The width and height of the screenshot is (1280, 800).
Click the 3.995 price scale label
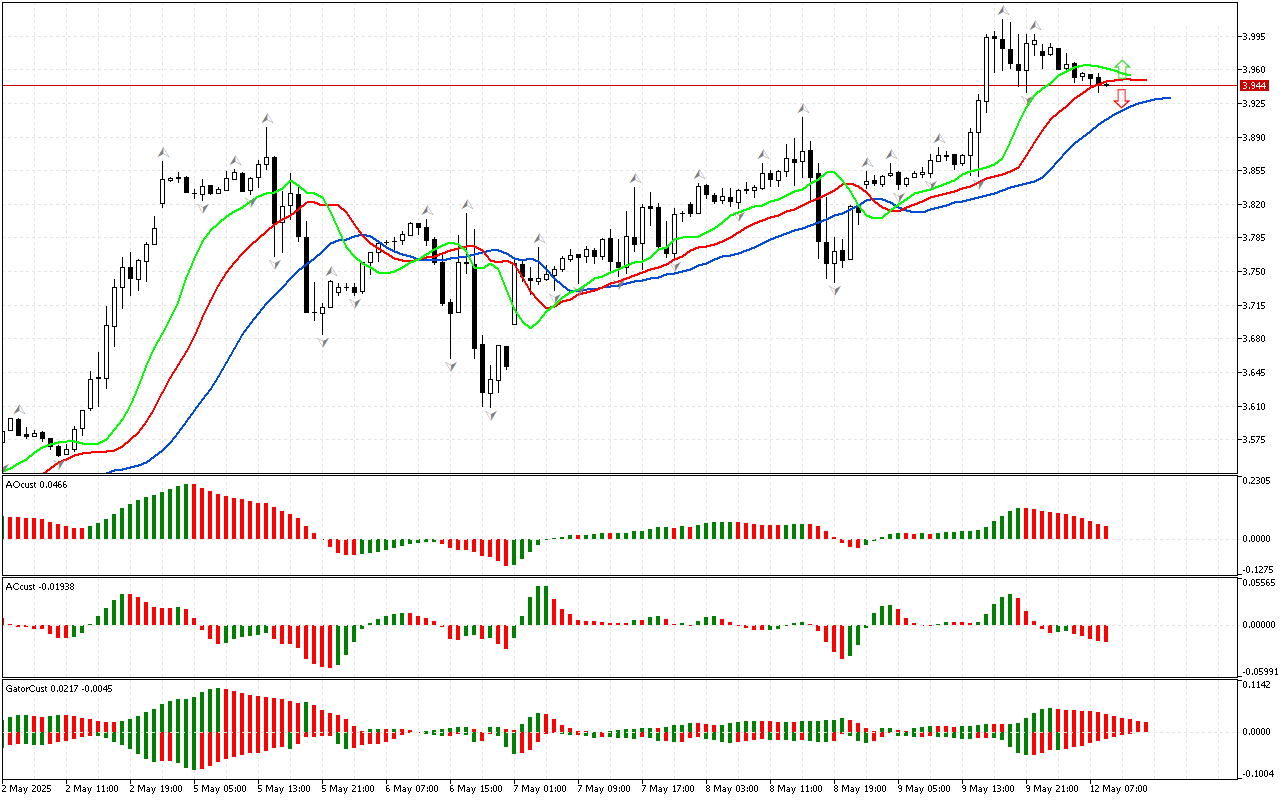(1253, 37)
